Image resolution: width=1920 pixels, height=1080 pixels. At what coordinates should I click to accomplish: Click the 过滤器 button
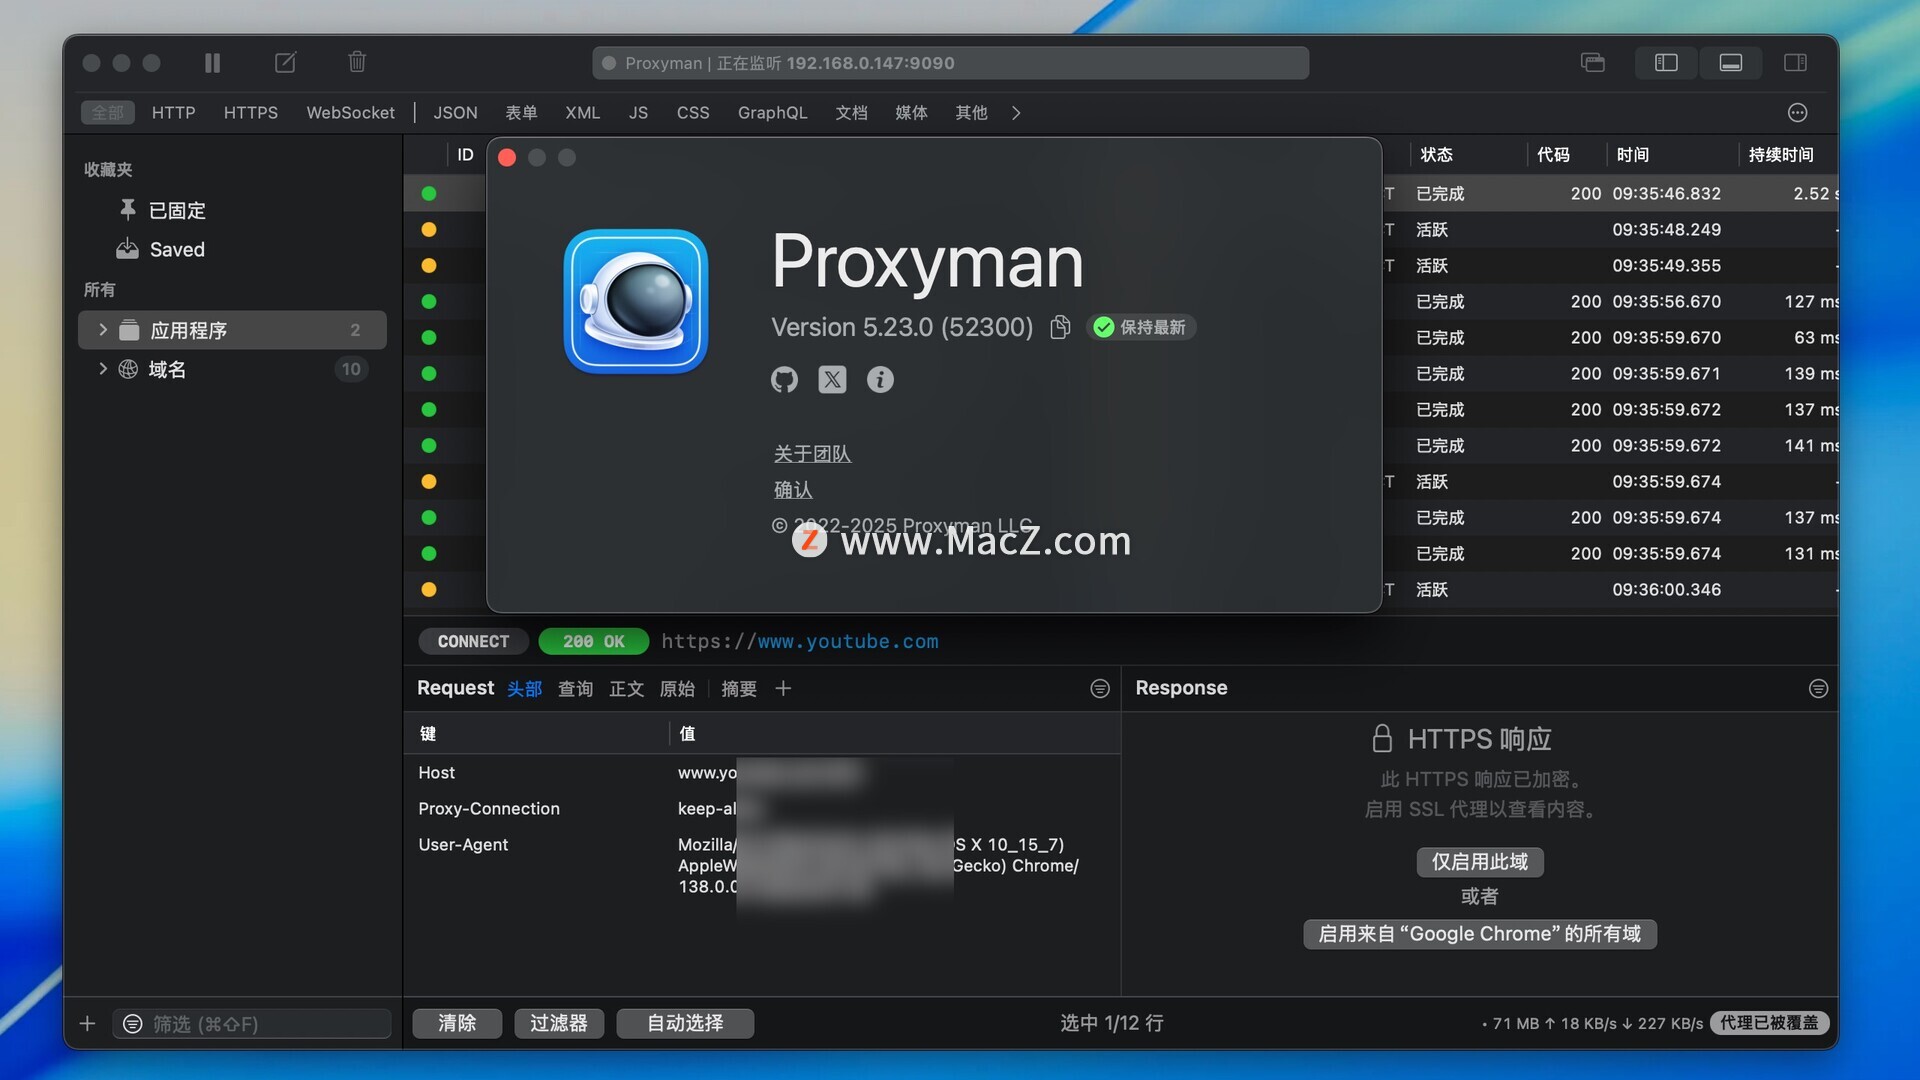tap(559, 1023)
